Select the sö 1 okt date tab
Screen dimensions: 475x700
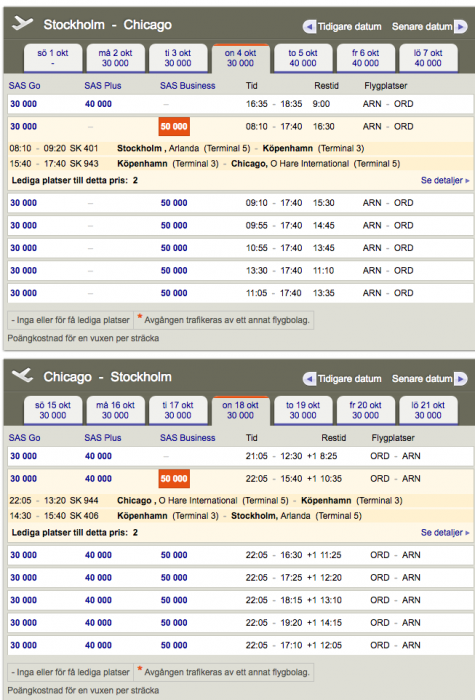(53, 58)
